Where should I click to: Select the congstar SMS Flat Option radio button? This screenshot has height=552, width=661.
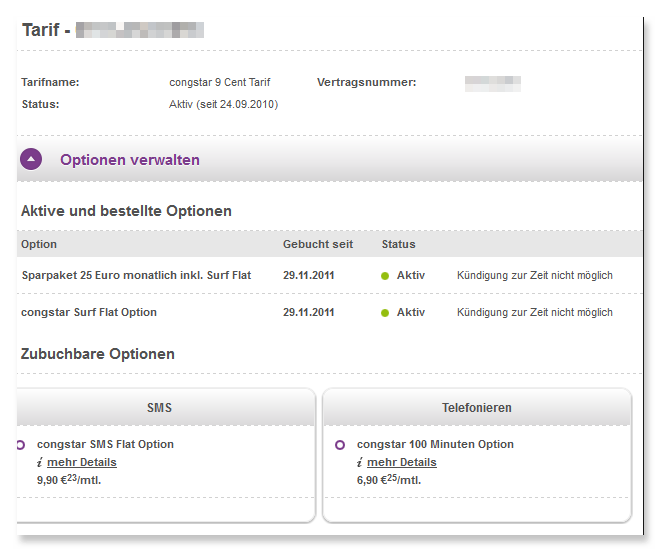(19, 444)
